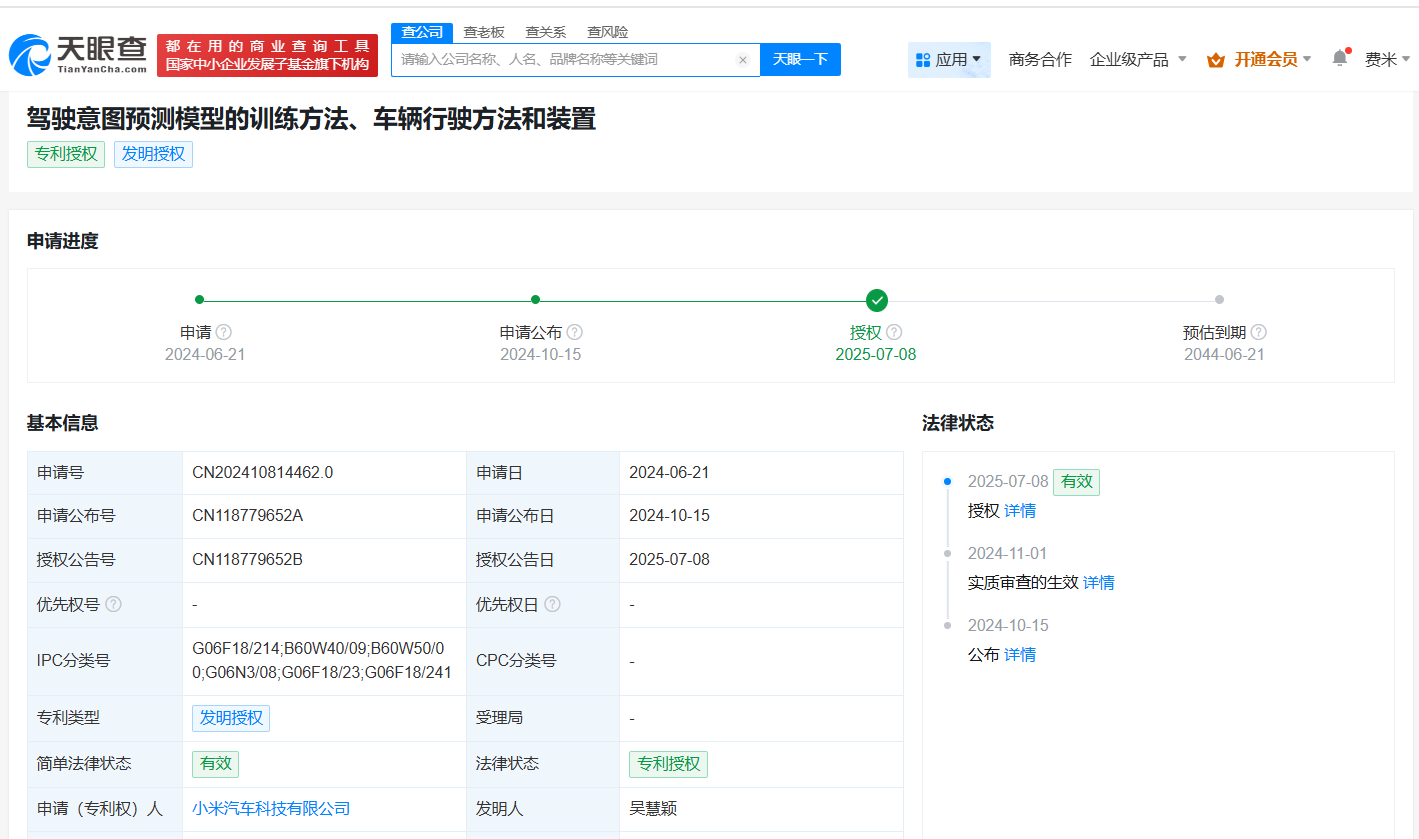Click help icon beside 优先权号

click(114, 604)
